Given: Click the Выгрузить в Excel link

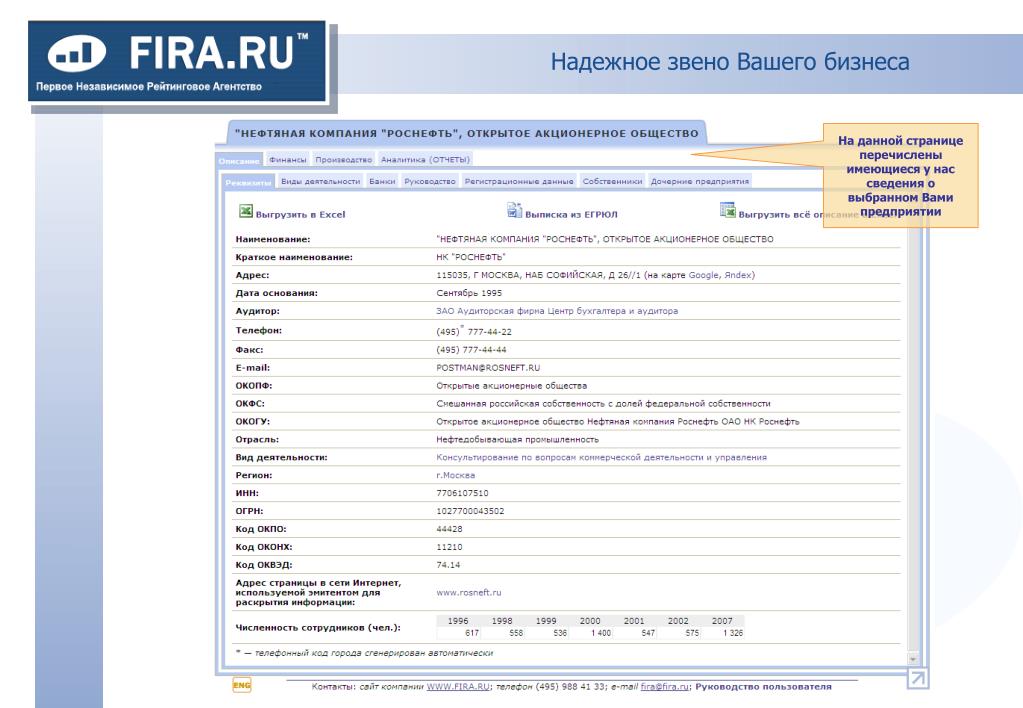Looking at the screenshot, I should pyautogui.click(x=300, y=214).
